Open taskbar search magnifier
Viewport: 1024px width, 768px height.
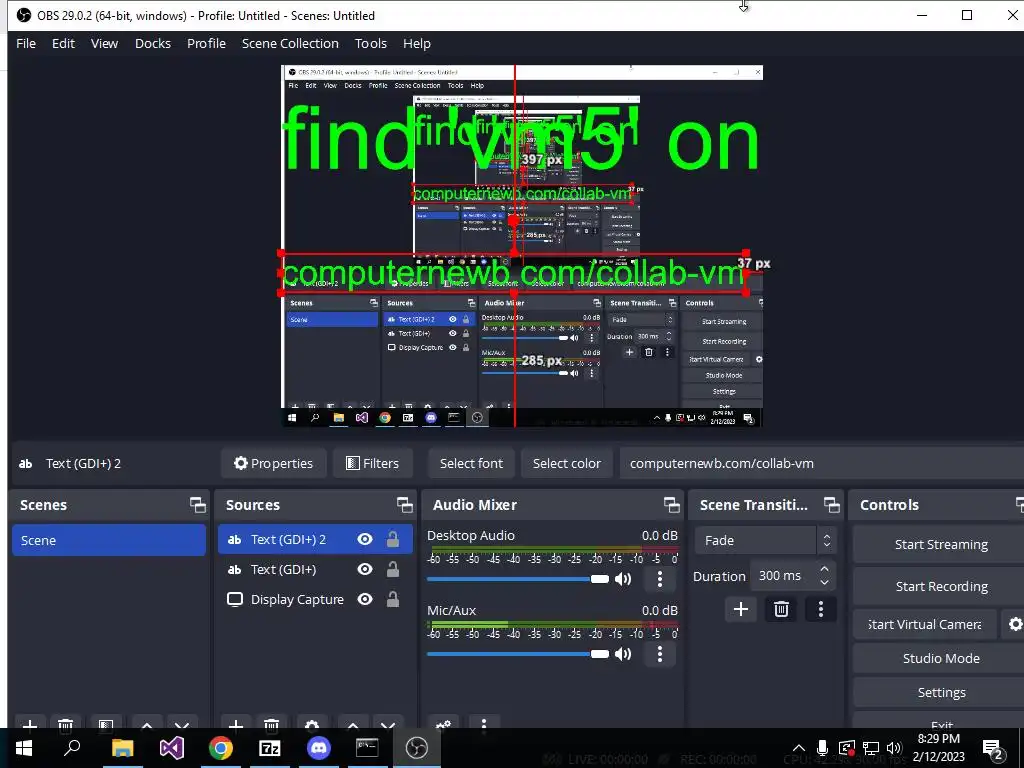(x=72, y=748)
